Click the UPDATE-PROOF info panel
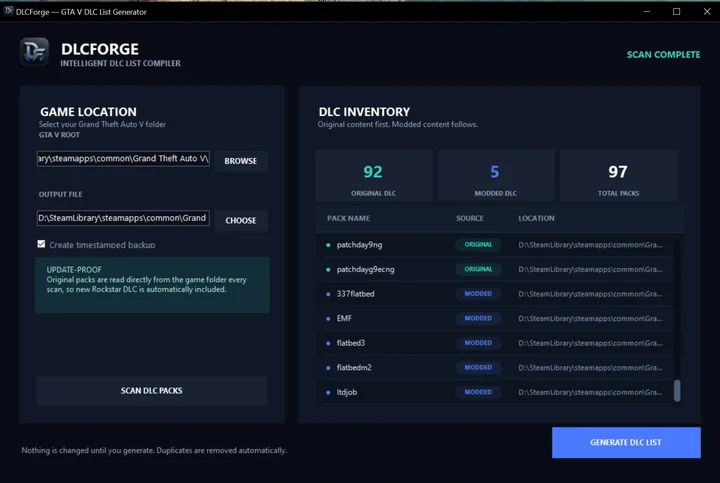This screenshot has height=483, width=720. (x=152, y=285)
